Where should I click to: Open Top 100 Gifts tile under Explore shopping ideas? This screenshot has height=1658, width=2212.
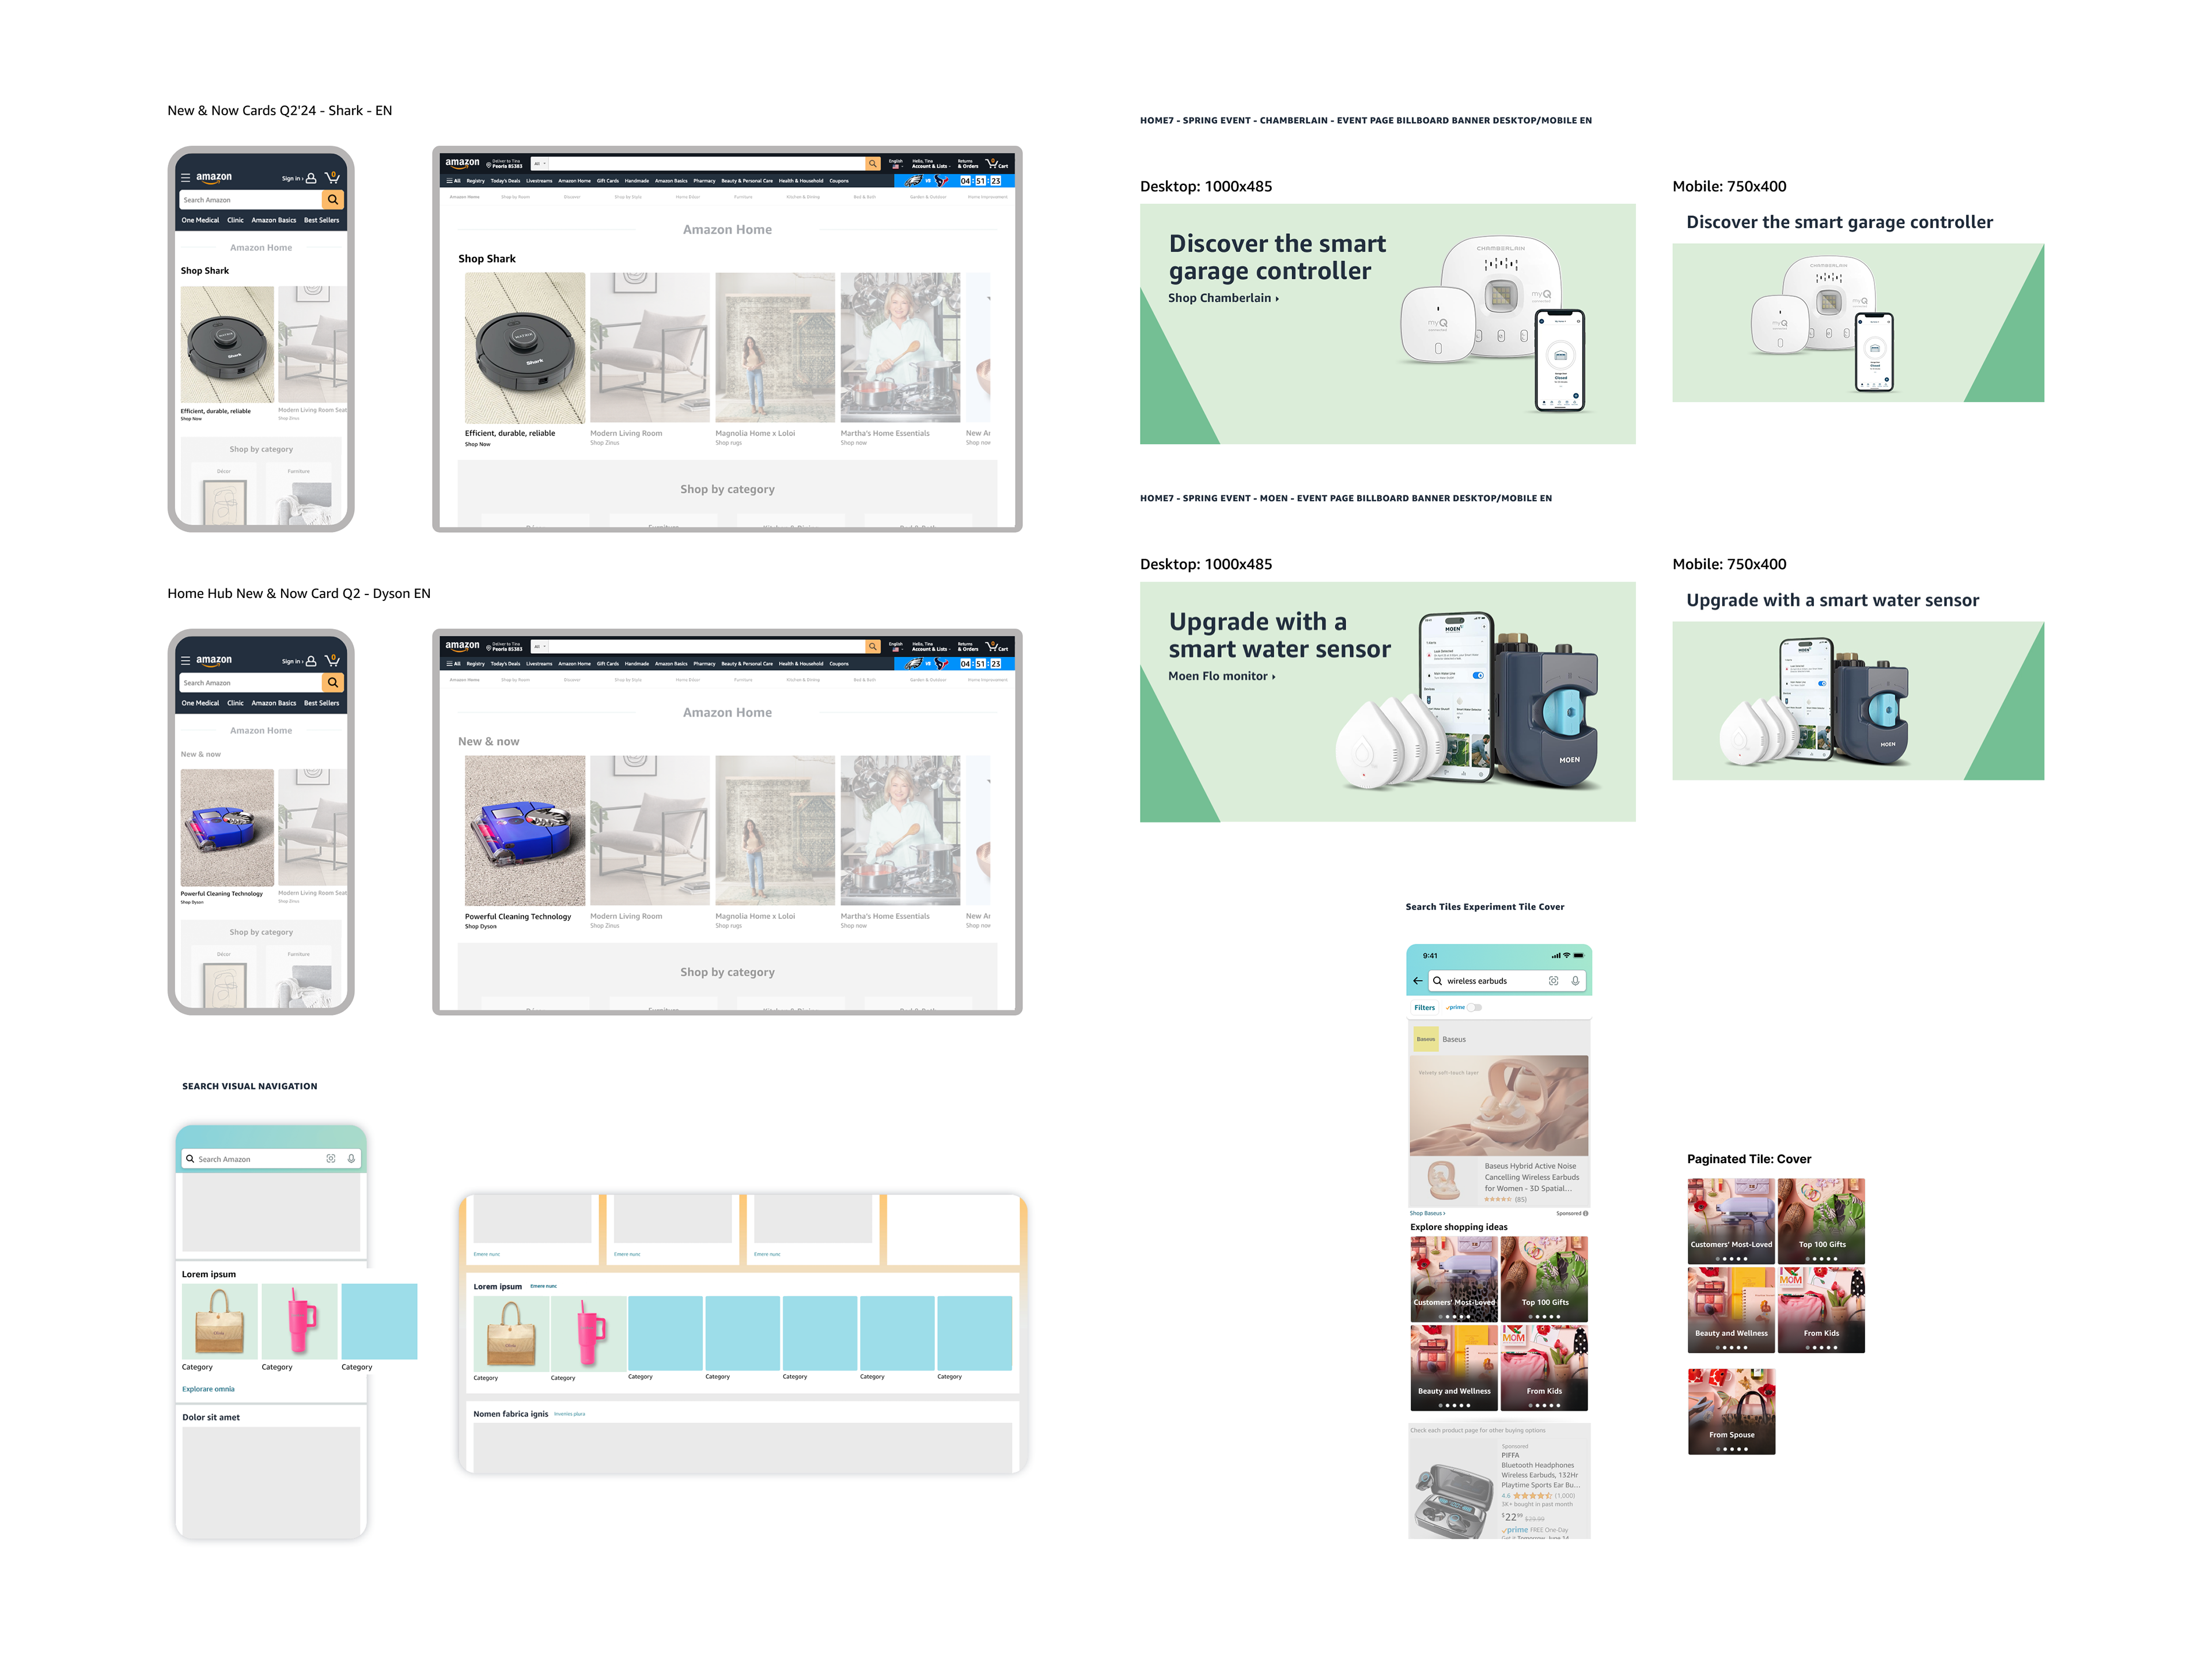[x=1544, y=1279]
